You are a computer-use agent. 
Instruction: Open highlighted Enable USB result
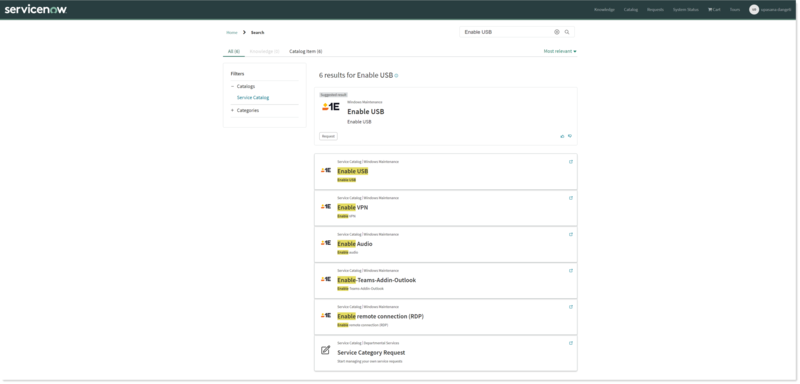tap(353, 171)
